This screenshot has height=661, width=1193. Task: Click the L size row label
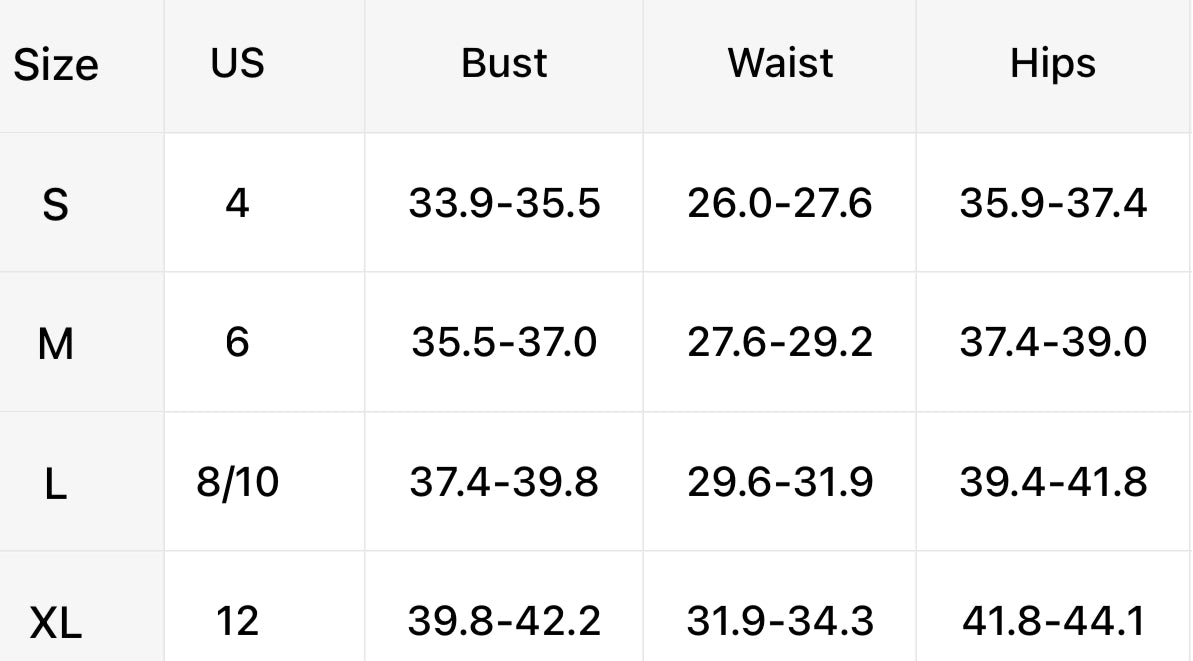pyautogui.click(x=56, y=484)
